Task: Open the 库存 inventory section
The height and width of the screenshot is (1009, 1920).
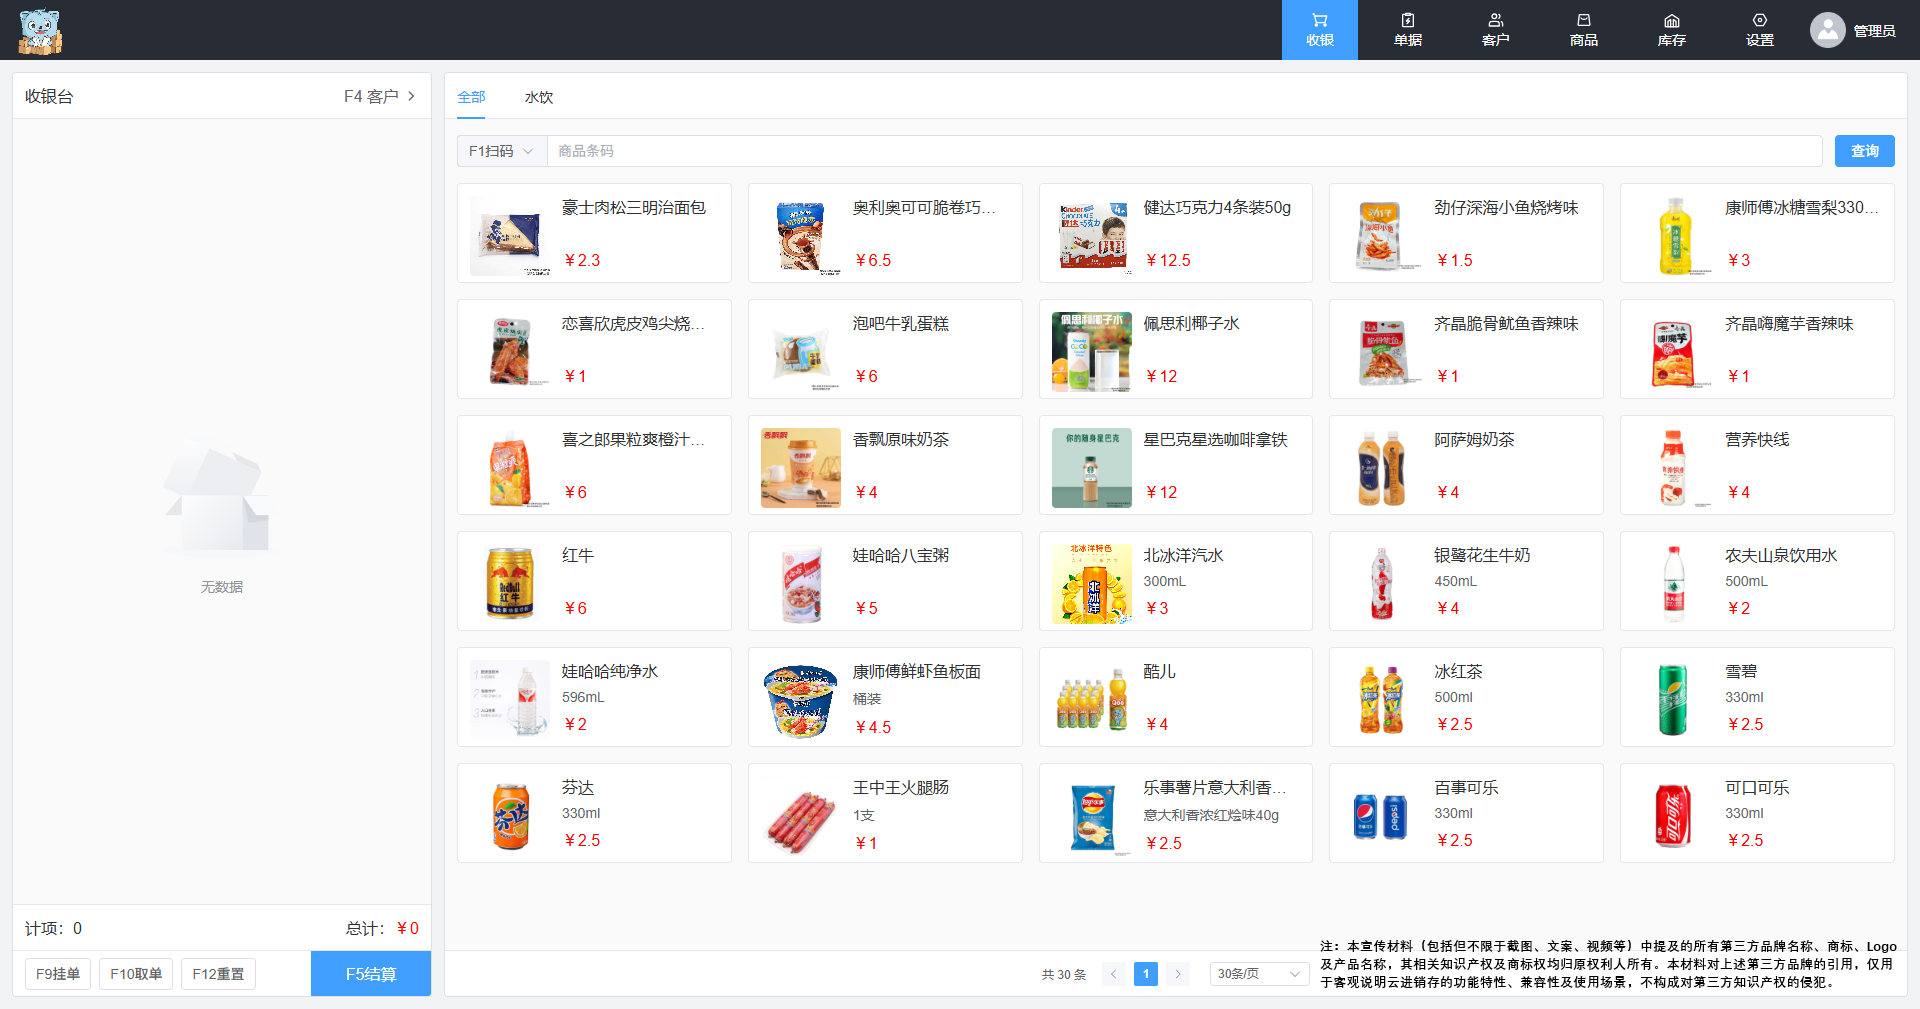Action: 1671,30
